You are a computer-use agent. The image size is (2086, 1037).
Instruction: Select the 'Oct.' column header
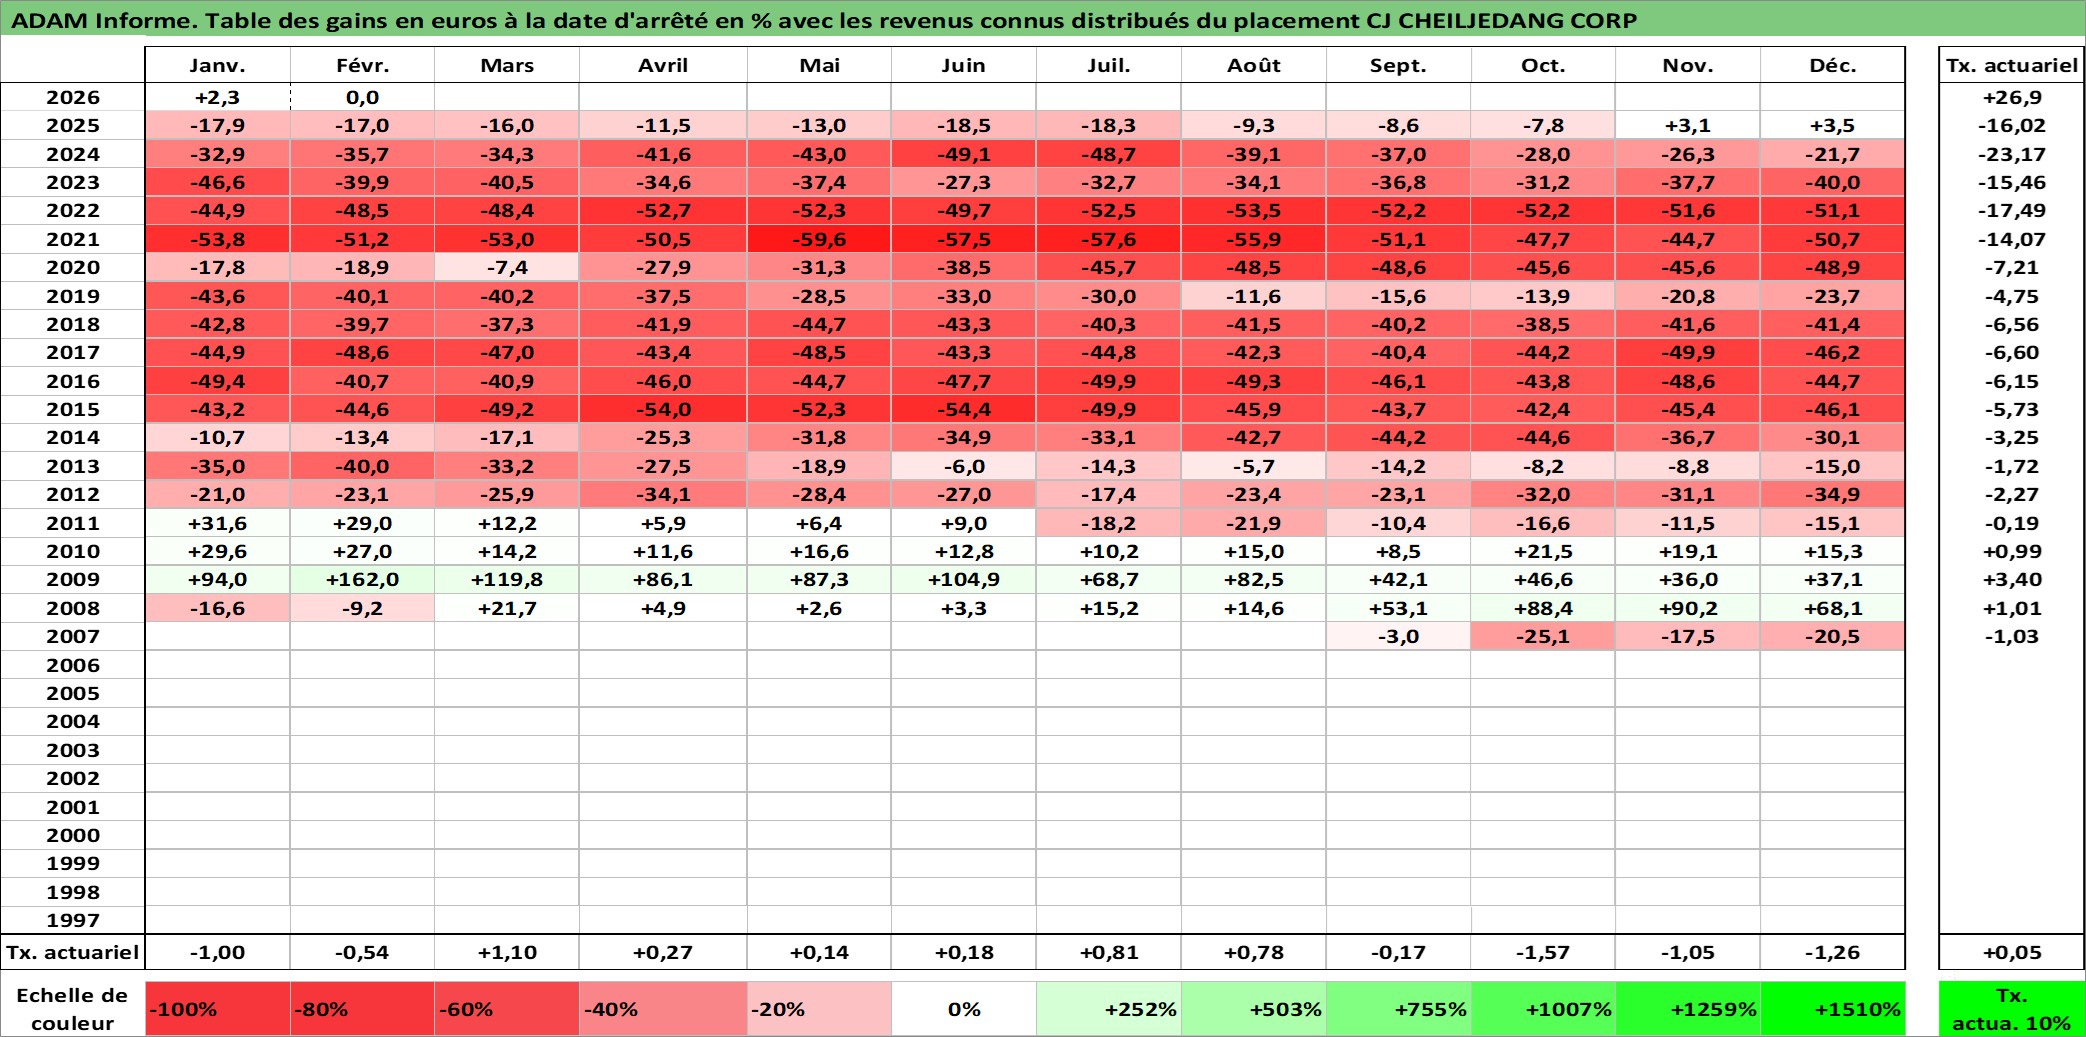pos(1543,65)
